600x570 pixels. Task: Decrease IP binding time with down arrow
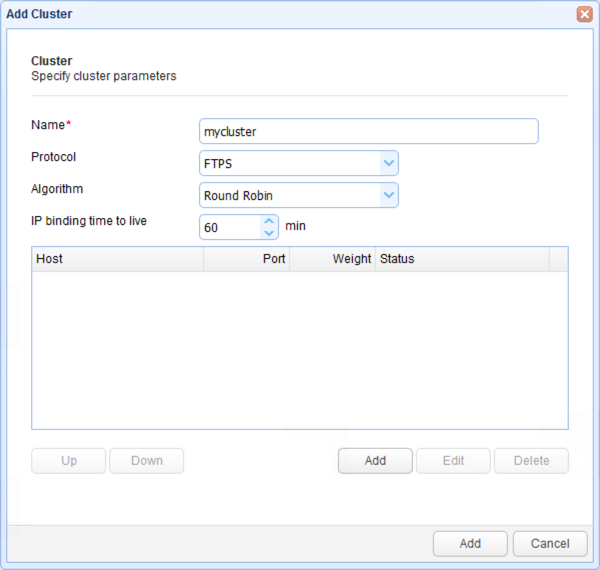pos(269,233)
